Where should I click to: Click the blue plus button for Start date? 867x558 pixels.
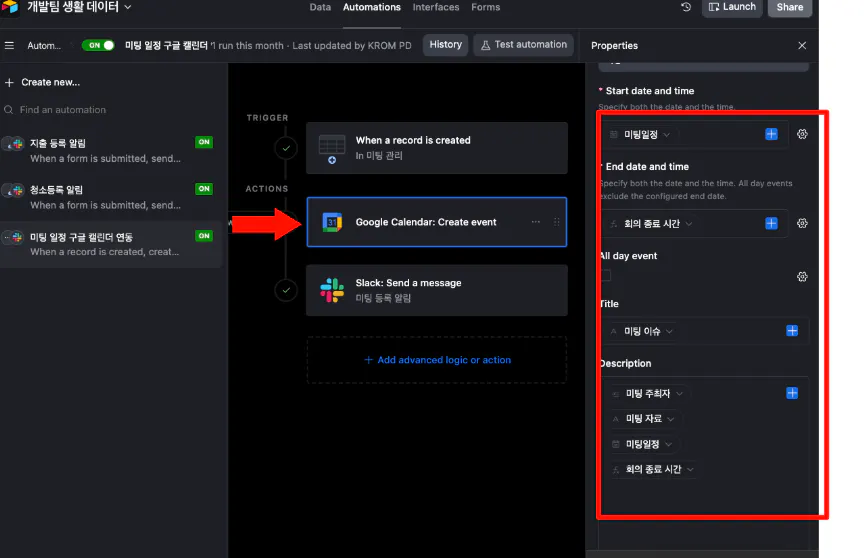pos(771,134)
